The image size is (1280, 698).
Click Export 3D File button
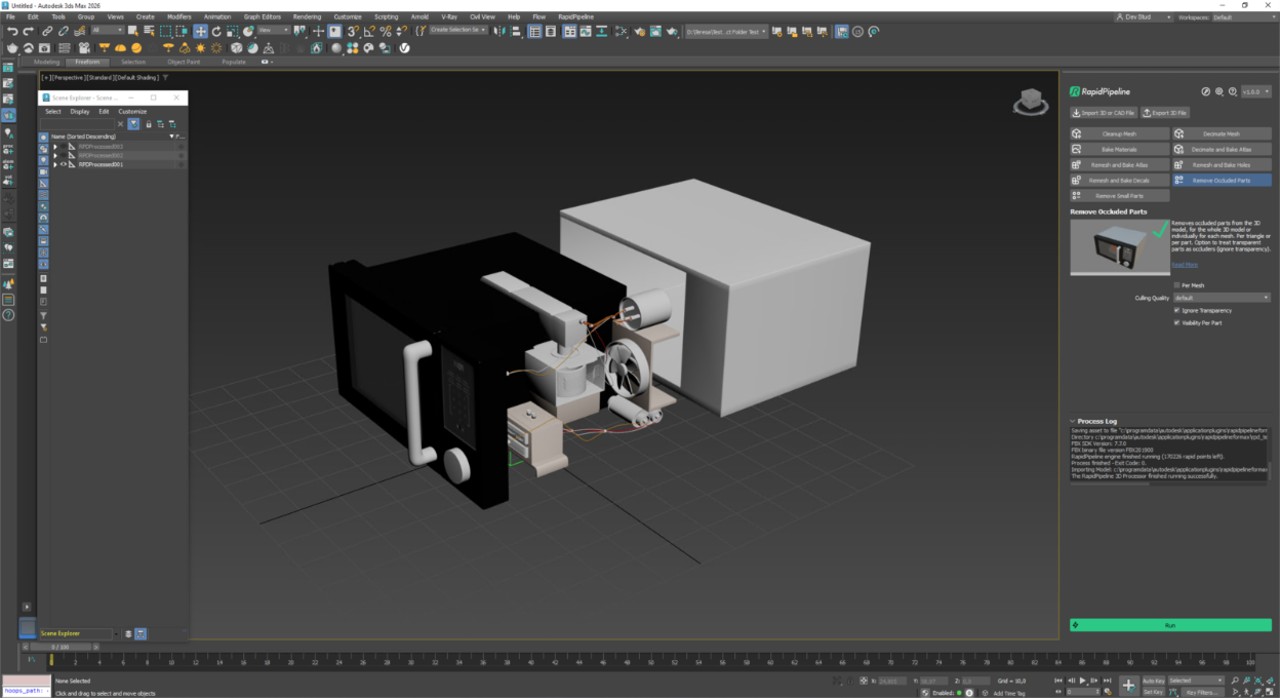[x=1165, y=113]
